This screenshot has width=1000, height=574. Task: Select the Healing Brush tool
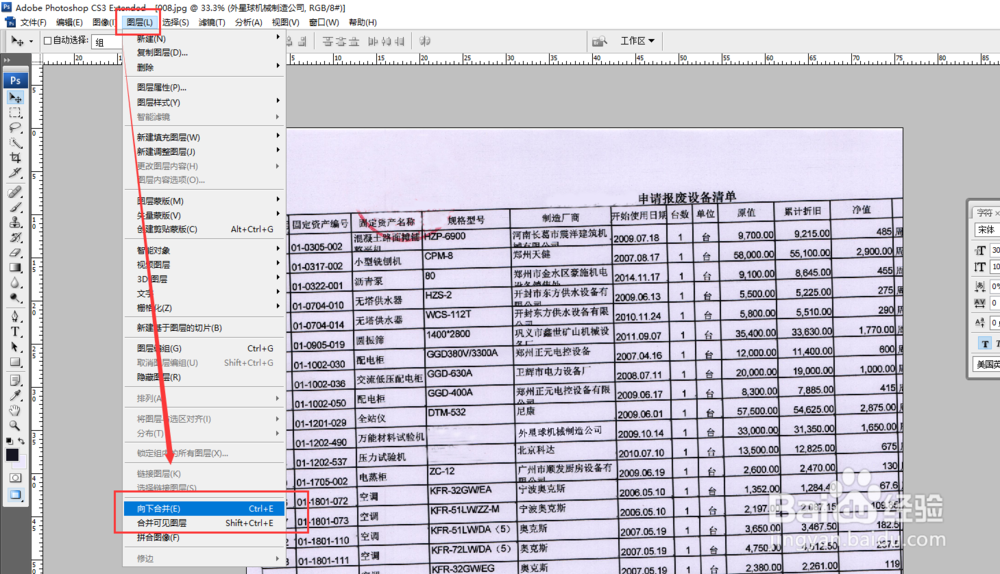tap(15, 192)
